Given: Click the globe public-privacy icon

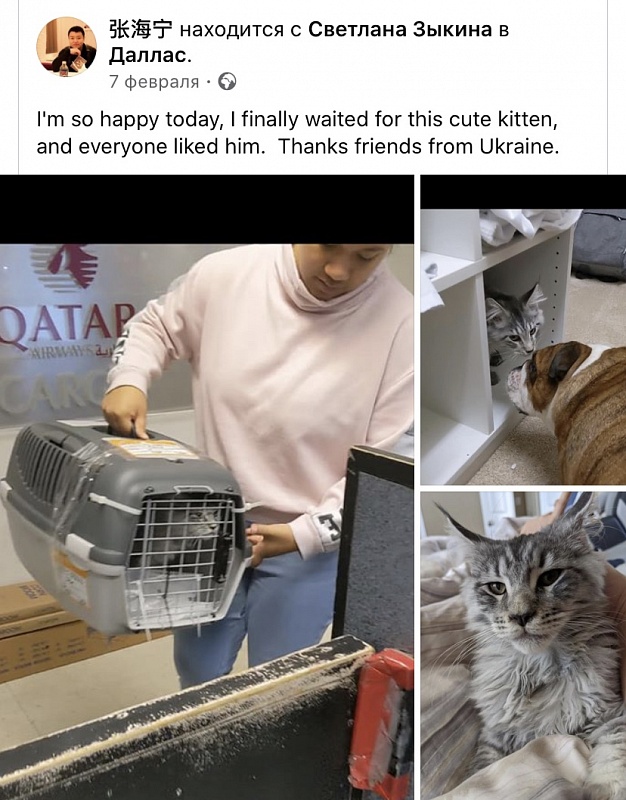Looking at the screenshot, I should [x=227, y=82].
